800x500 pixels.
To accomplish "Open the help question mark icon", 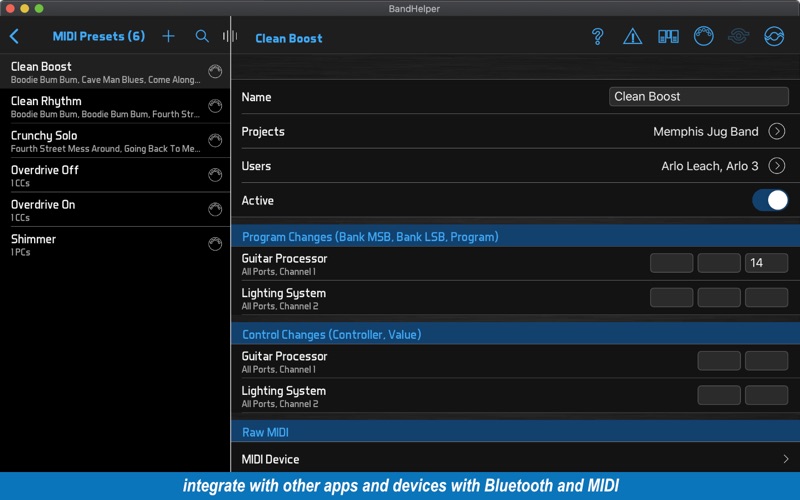I will [x=597, y=36].
